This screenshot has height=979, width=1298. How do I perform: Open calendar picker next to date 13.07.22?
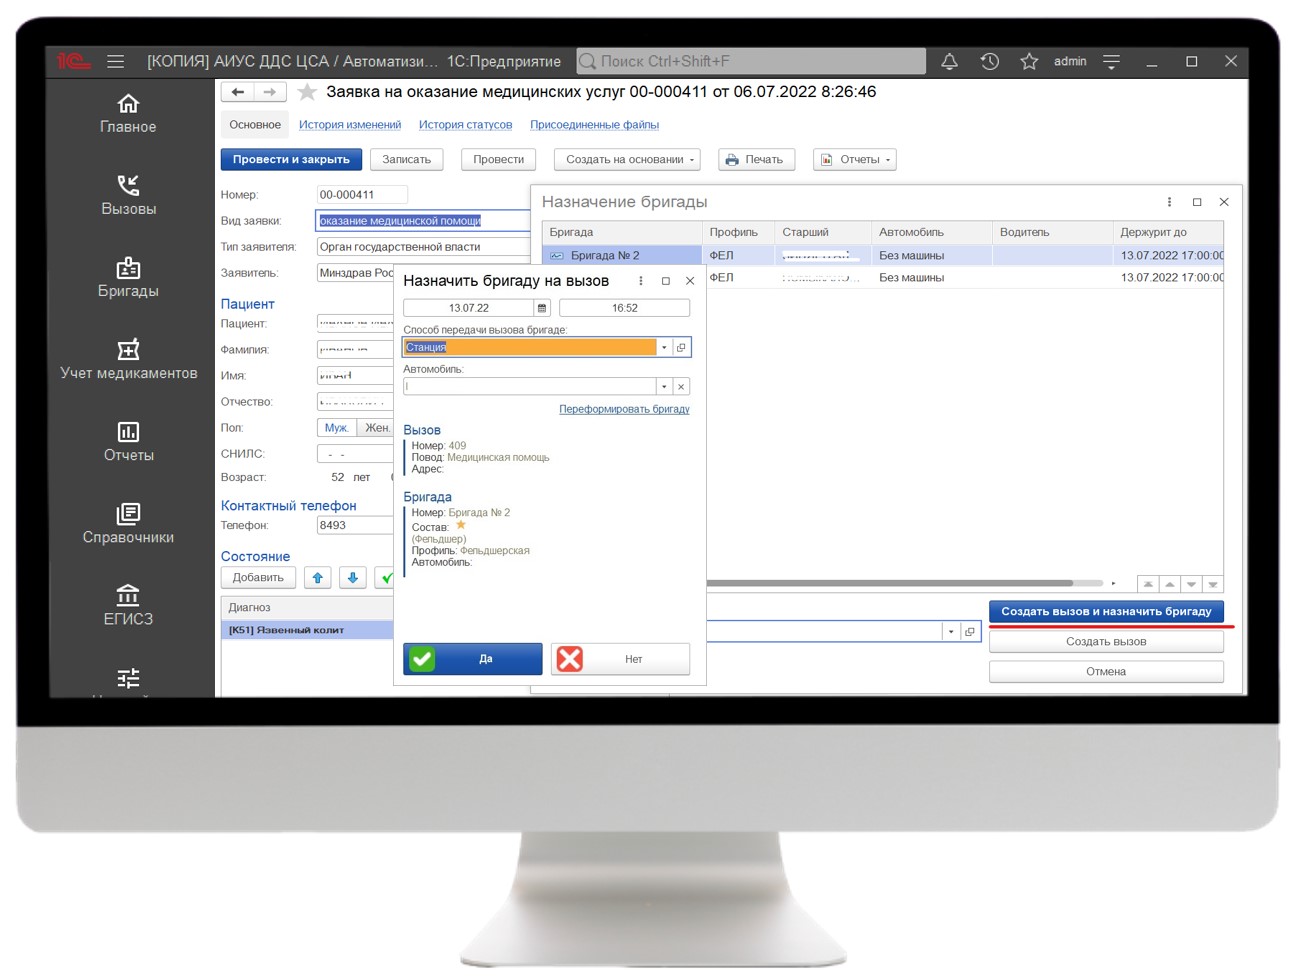point(542,308)
